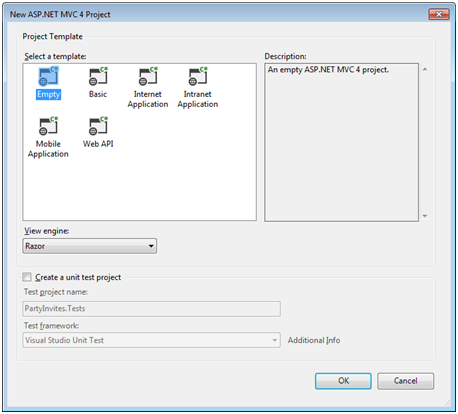Select the Basic template icon
This screenshot has width=458, height=414.
click(98, 76)
